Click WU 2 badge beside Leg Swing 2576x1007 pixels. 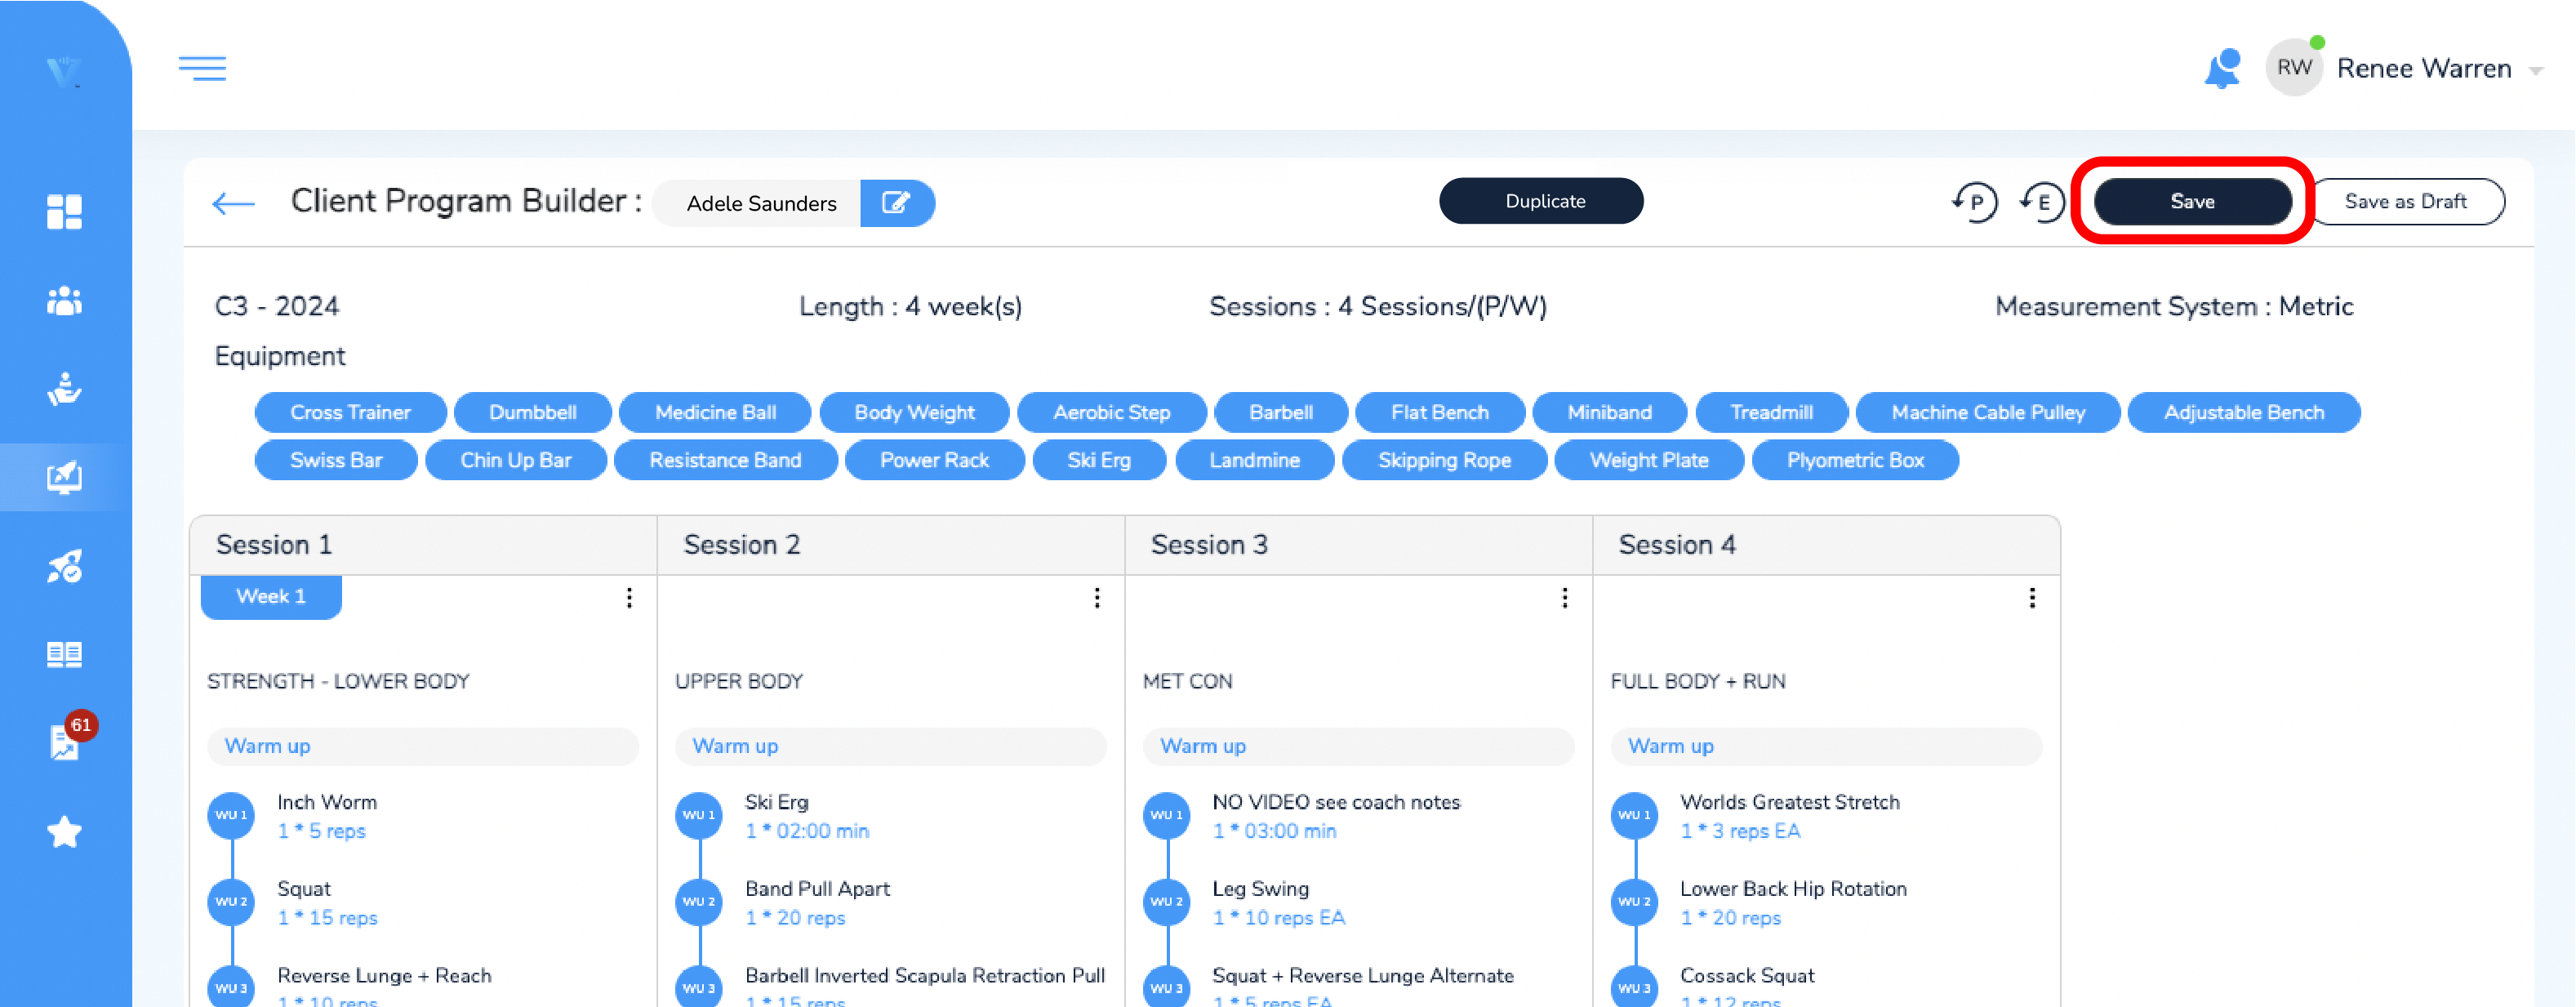(x=1167, y=902)
